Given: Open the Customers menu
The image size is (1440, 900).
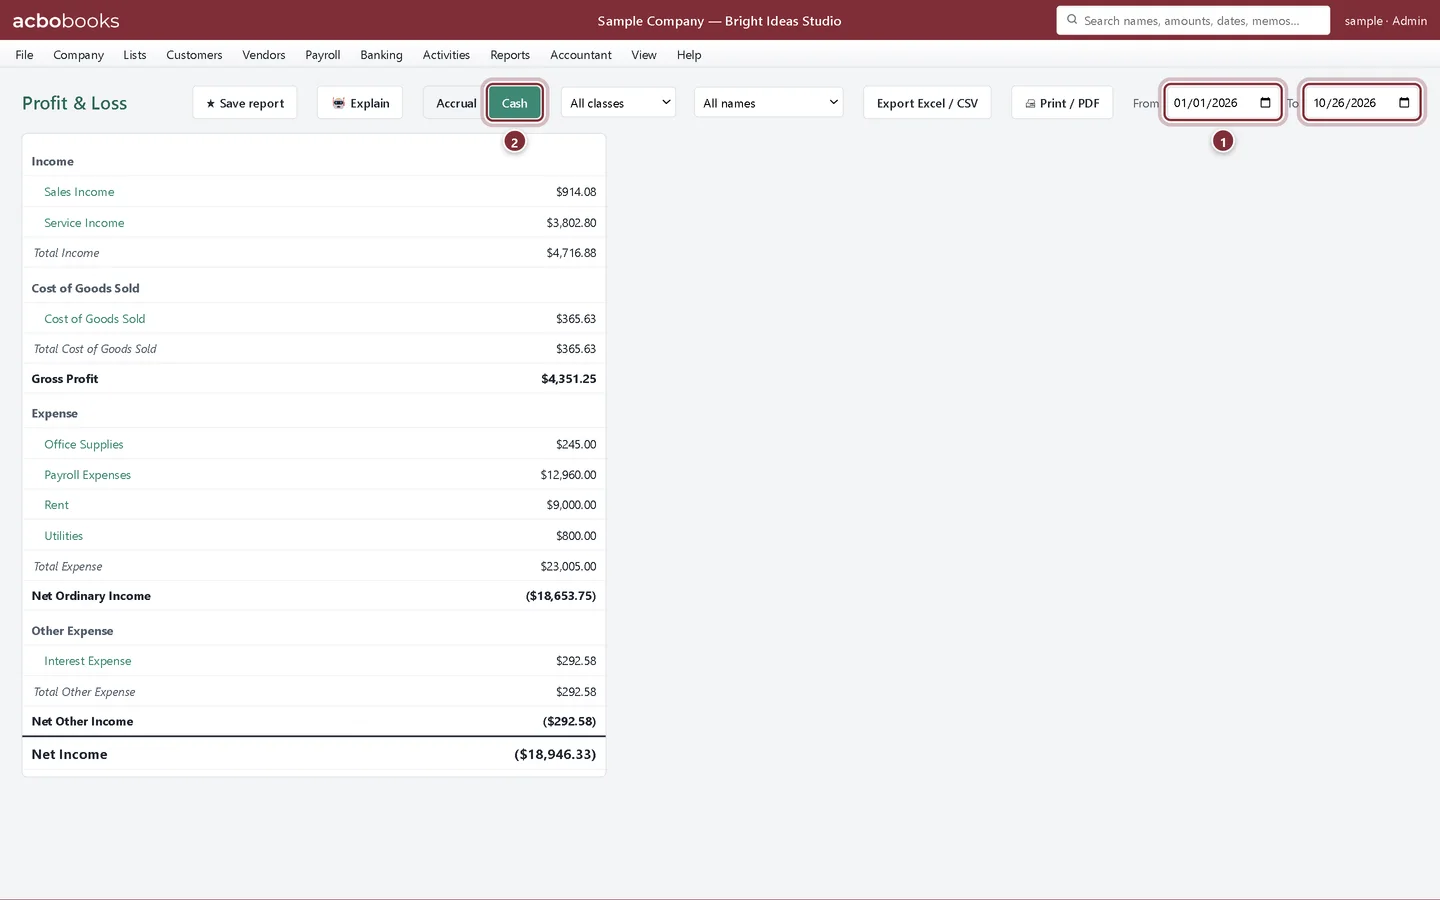Looking at the screenshot, I should click(194, 55).
